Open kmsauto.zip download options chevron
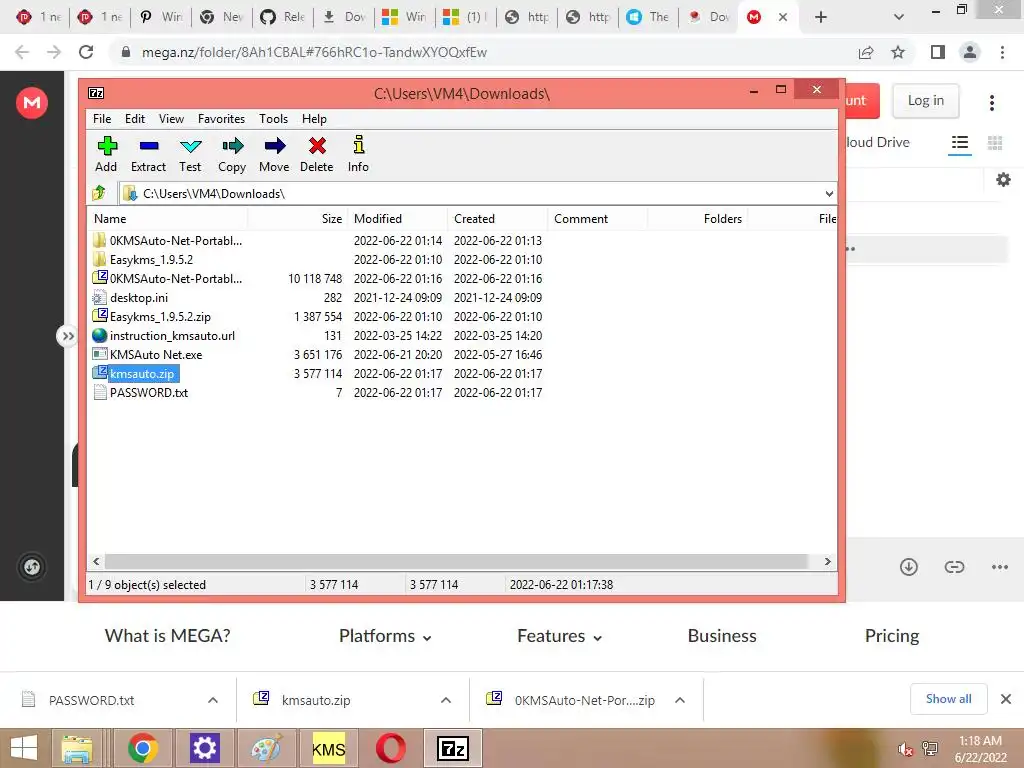 [x=445, y=700]
